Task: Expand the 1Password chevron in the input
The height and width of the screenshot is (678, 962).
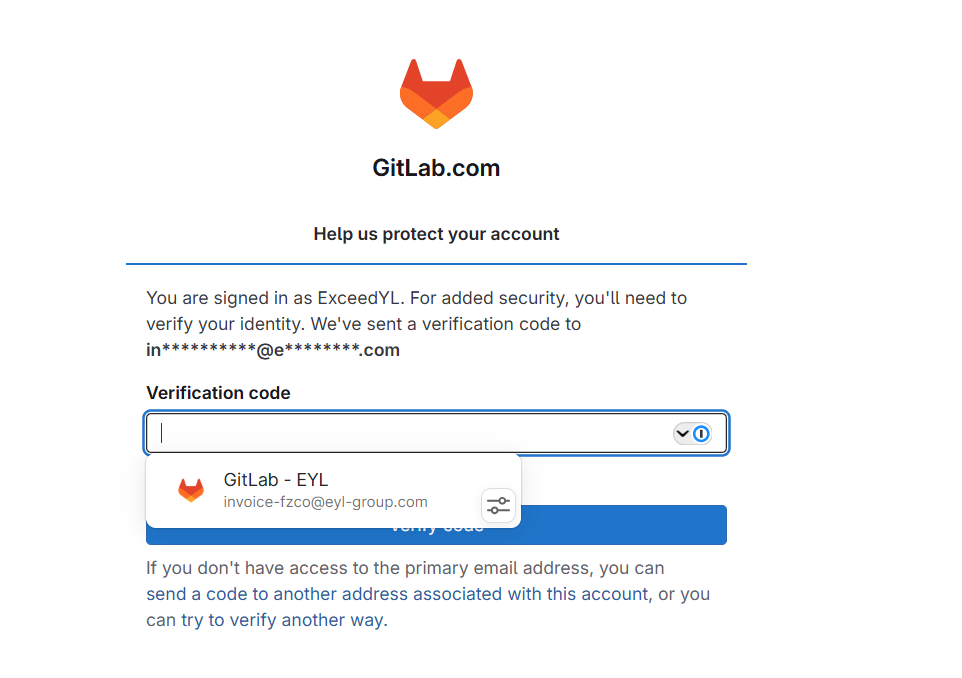Action: pyautogui.click(x=683, y=433)
